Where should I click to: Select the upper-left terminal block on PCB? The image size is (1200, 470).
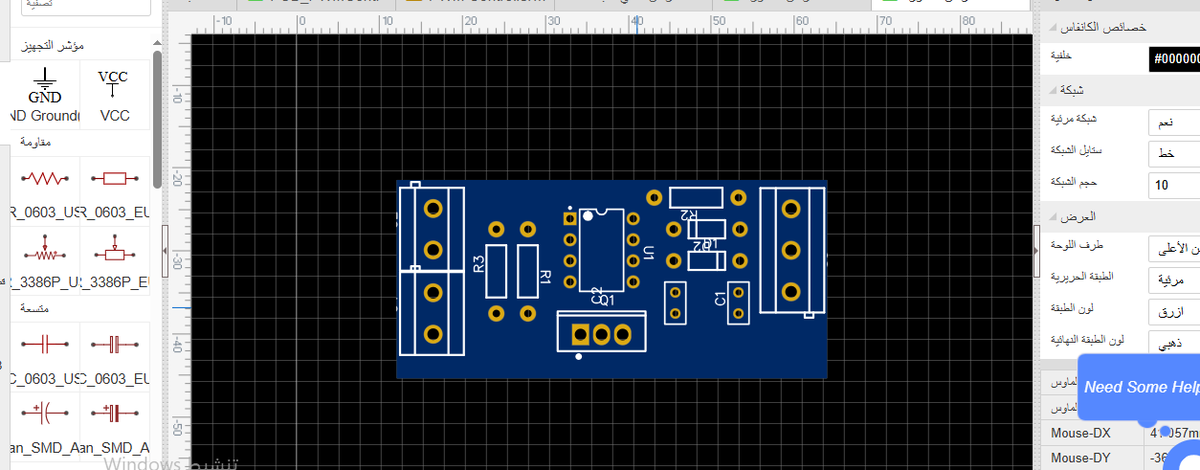point(433,228)
